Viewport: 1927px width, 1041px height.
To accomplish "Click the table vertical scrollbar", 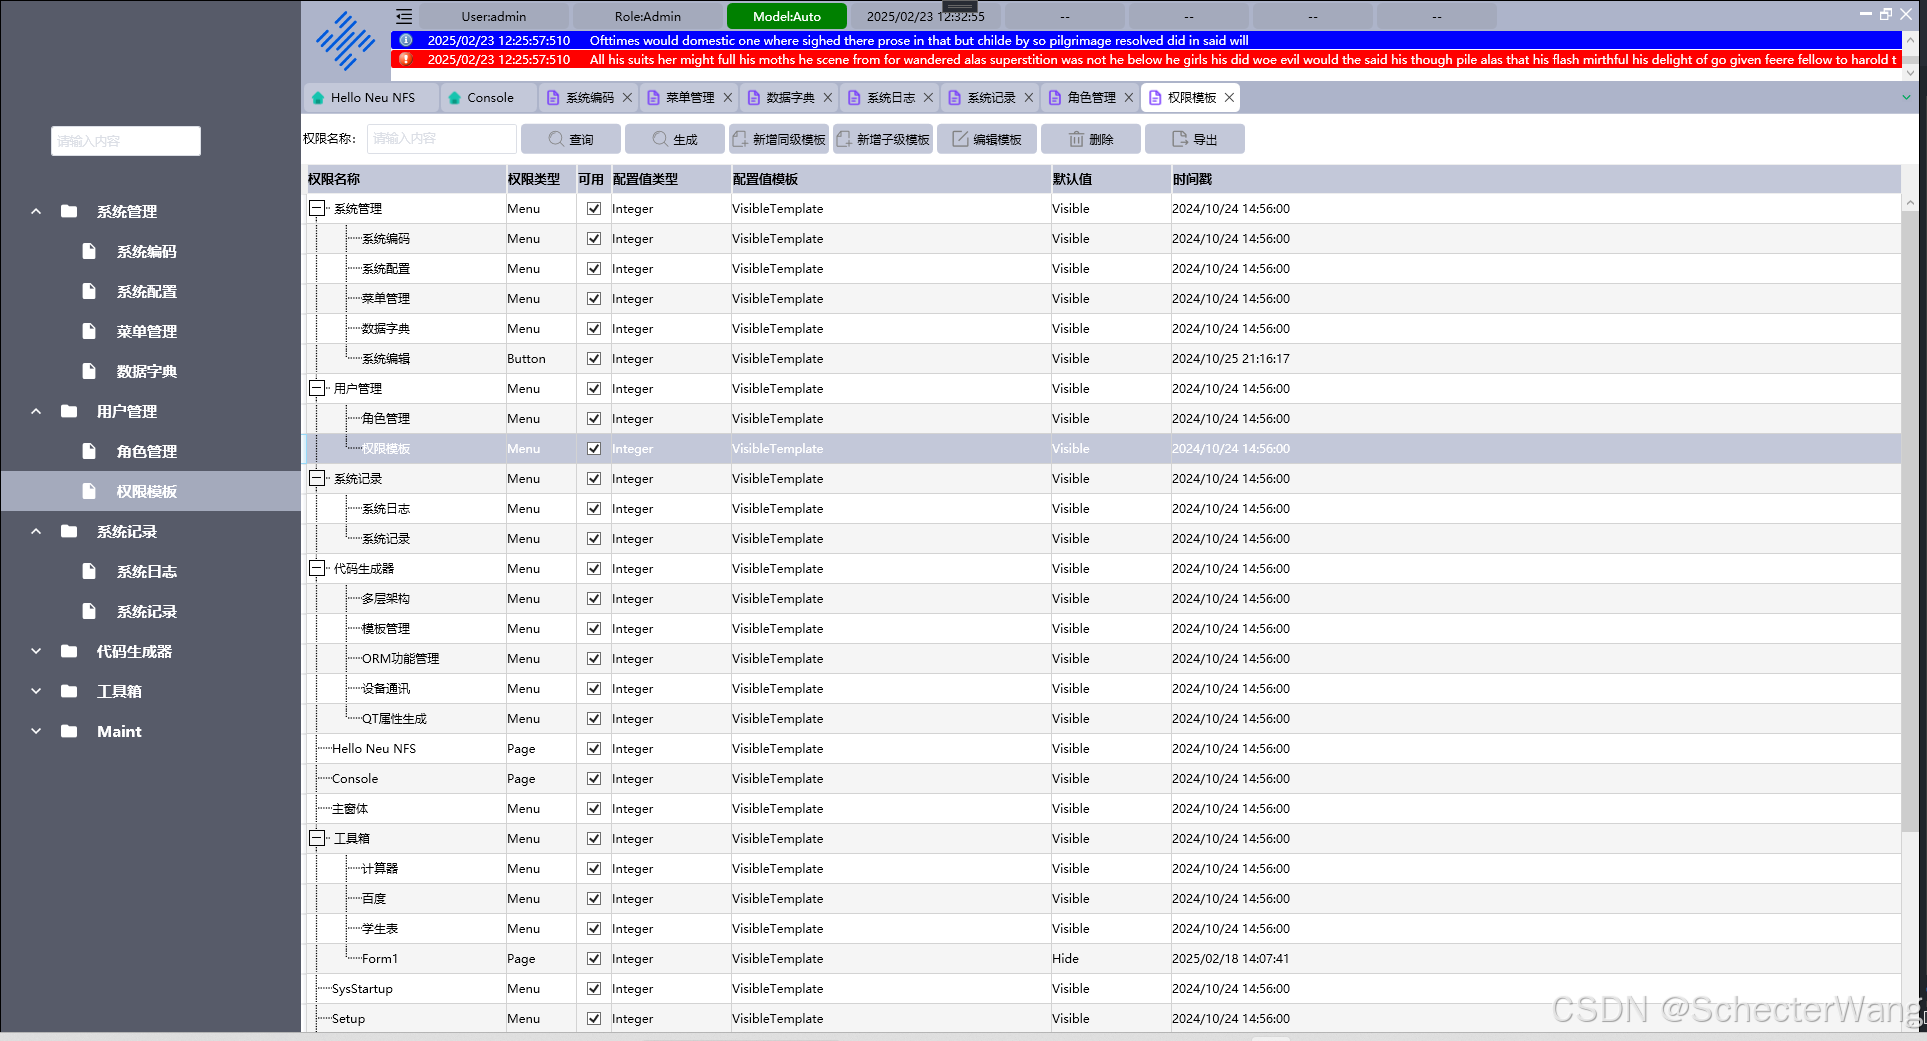I will 1910,520.
